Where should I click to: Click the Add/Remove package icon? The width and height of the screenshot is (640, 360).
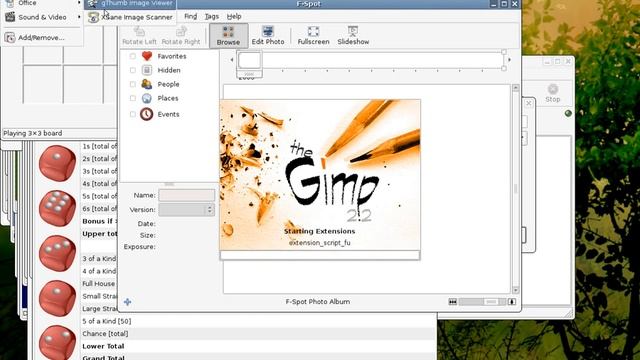(10, 38)
